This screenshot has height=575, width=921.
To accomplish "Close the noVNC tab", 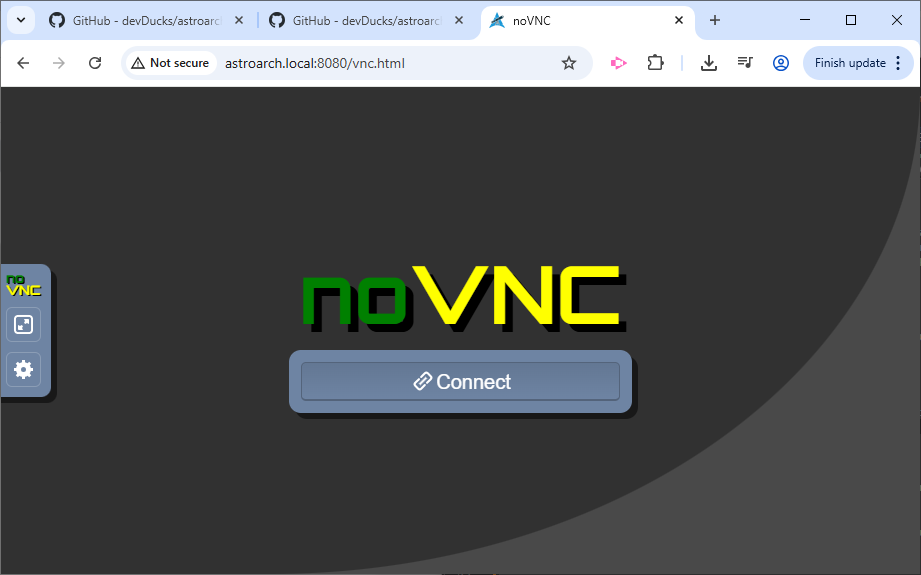I will click(x=679, y=21).
